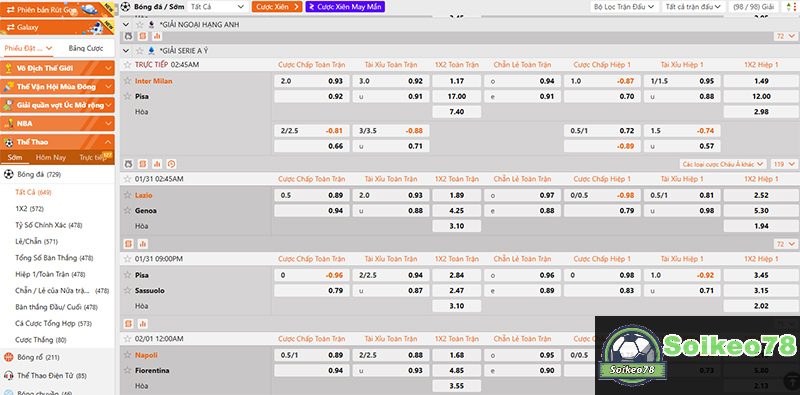Open the bar chart icon below Lazio vs Genoa
Screen dimensions: 800x395
(x=143, y=243)
